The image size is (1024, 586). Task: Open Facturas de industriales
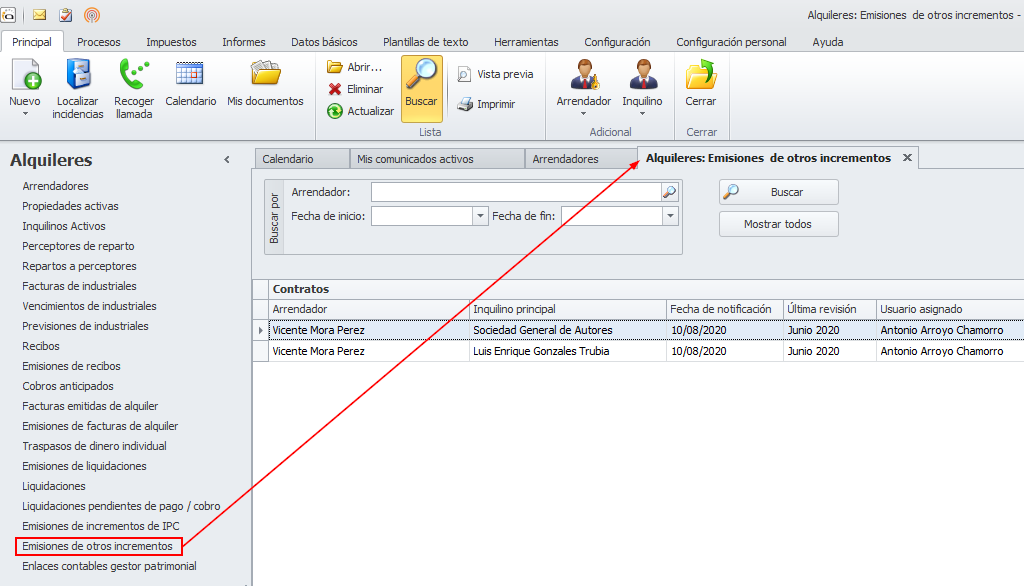(x=79, y=286)
